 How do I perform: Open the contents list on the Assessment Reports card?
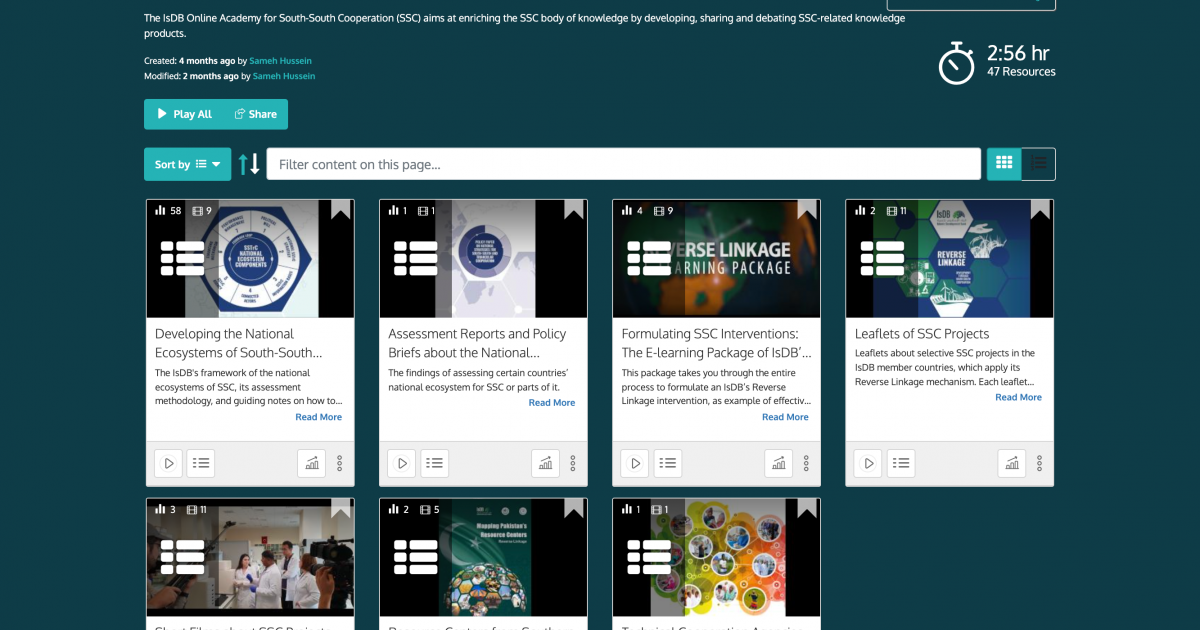(x=434, y=463)
